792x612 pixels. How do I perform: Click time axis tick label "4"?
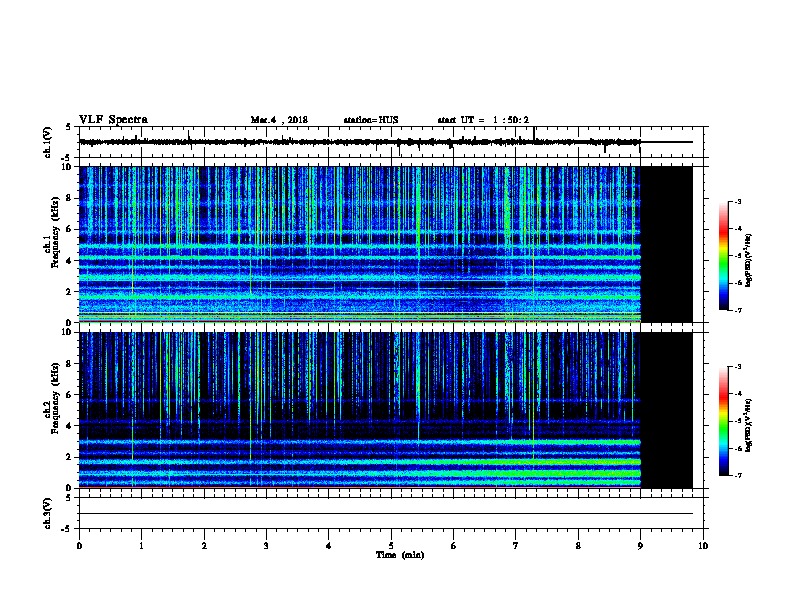pos(328,546)
